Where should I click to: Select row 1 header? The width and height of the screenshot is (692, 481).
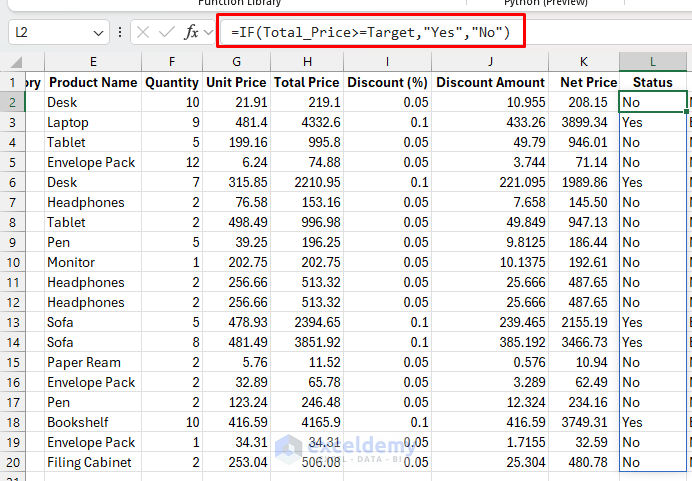coord(12,83)
